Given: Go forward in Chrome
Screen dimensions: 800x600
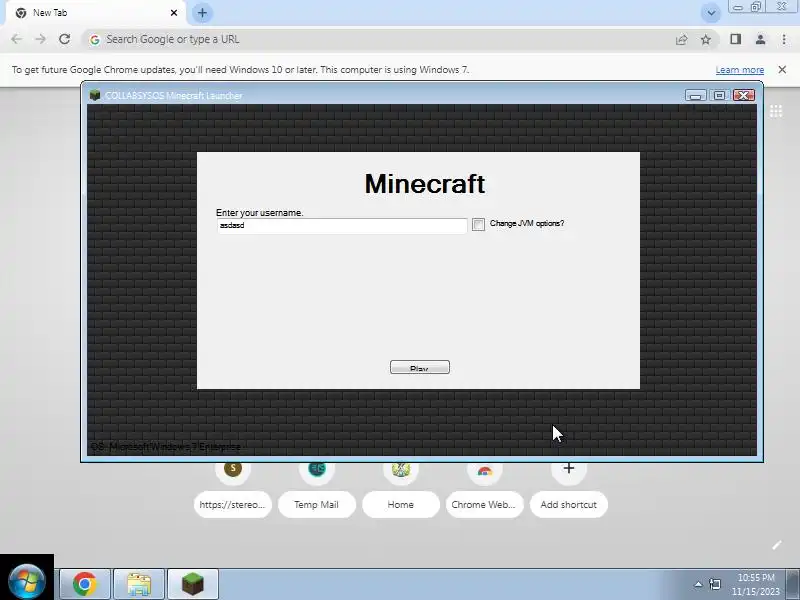Looking at the screenshot, I should pos(40,39).
